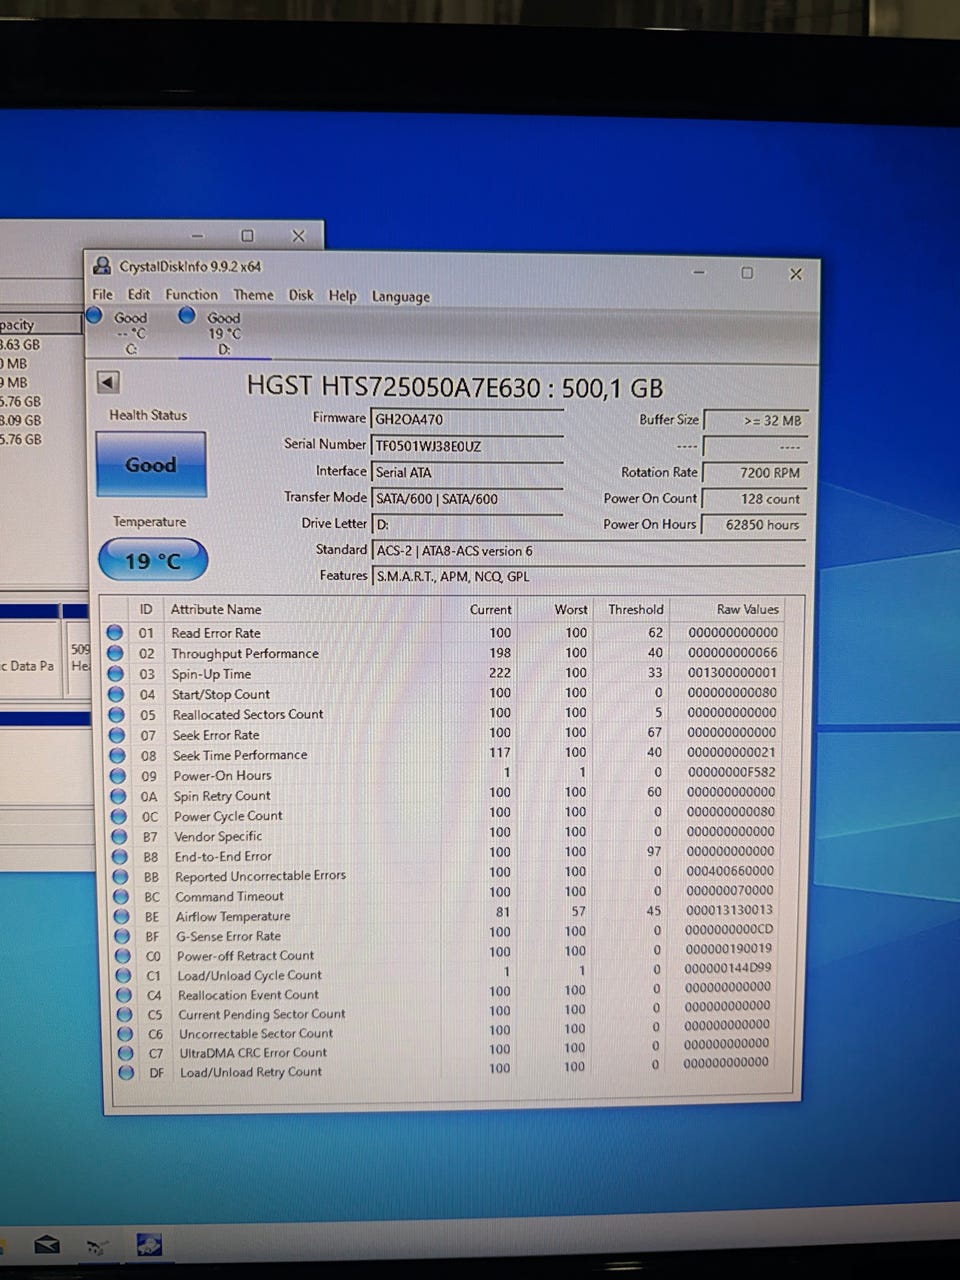The height and width of the screenshot is (1280, 960).
Task: Click the Good health status button
Action: [151, 464]
